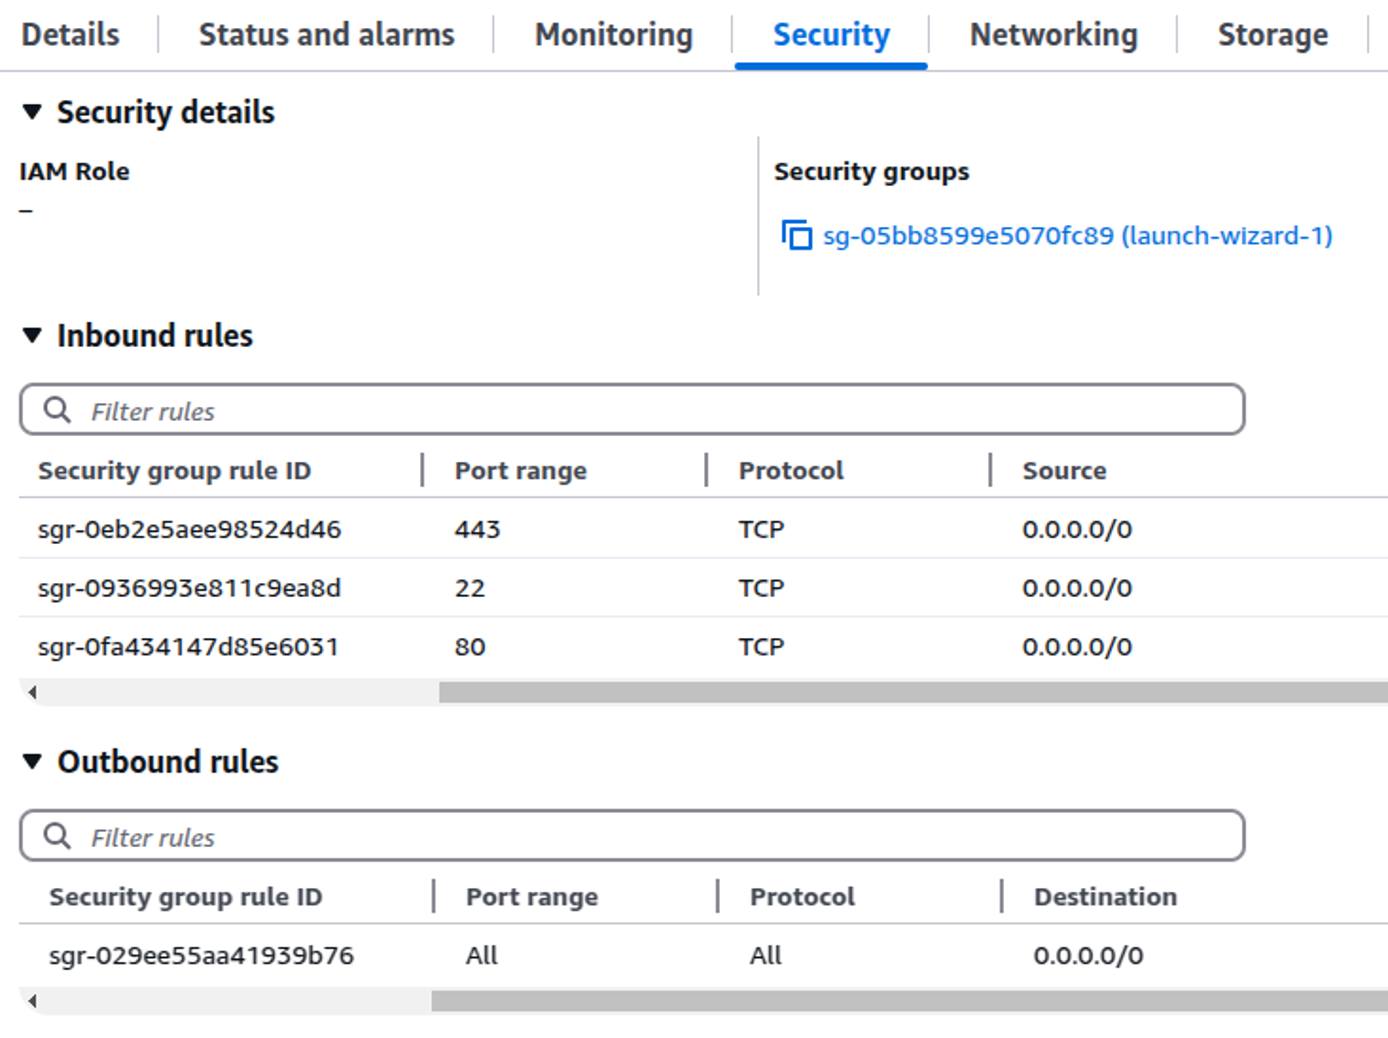
Task: Open the Monitoring tab
Action: (613, 34)
